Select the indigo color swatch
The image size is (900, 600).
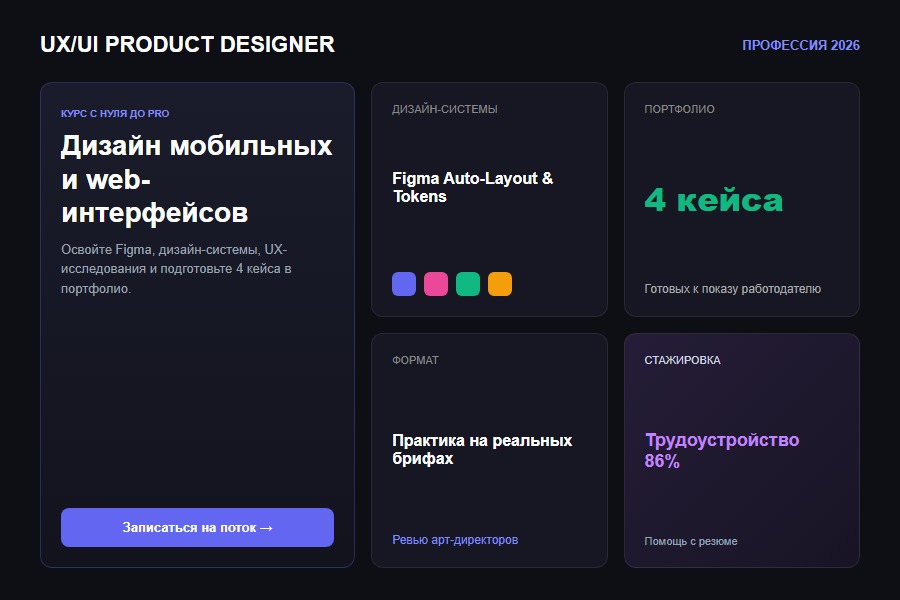click(404, 284)
